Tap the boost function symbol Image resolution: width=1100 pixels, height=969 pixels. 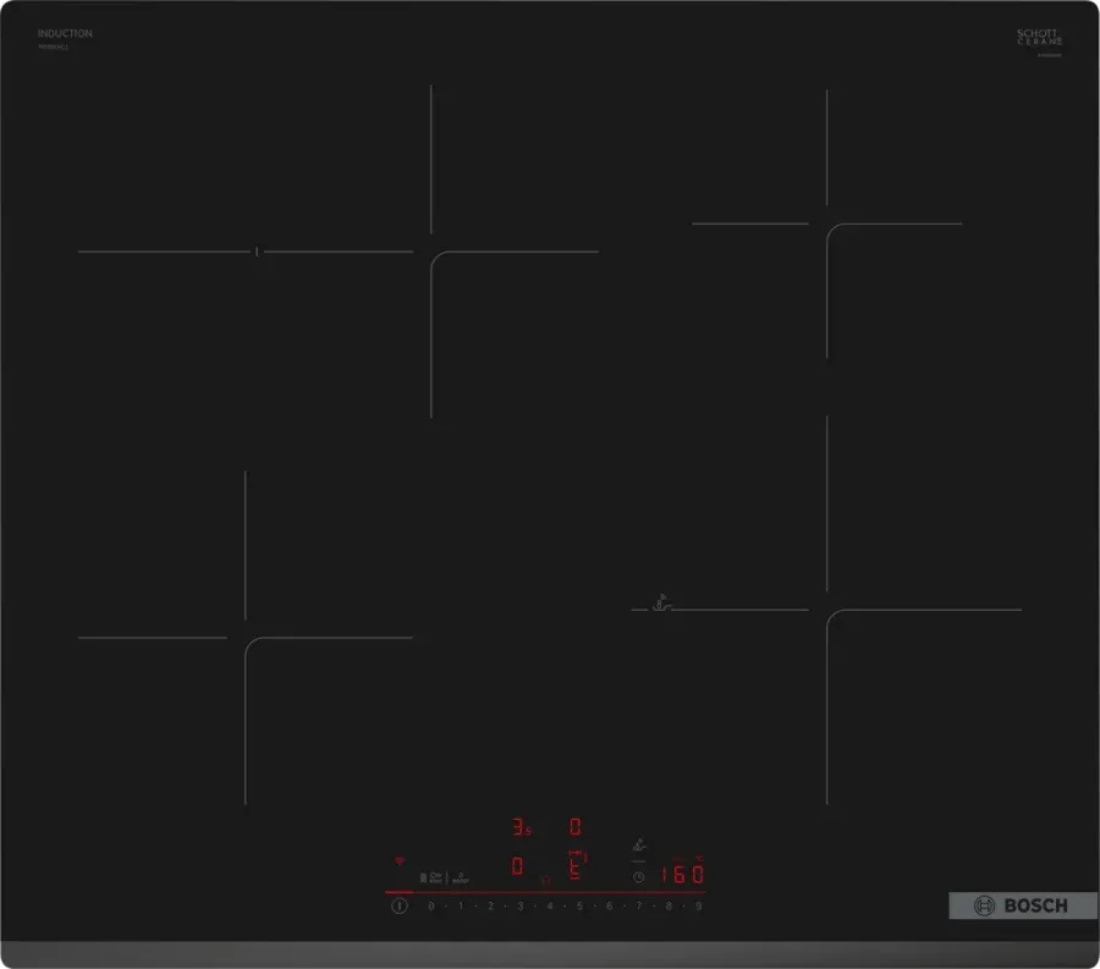[460, 878]
